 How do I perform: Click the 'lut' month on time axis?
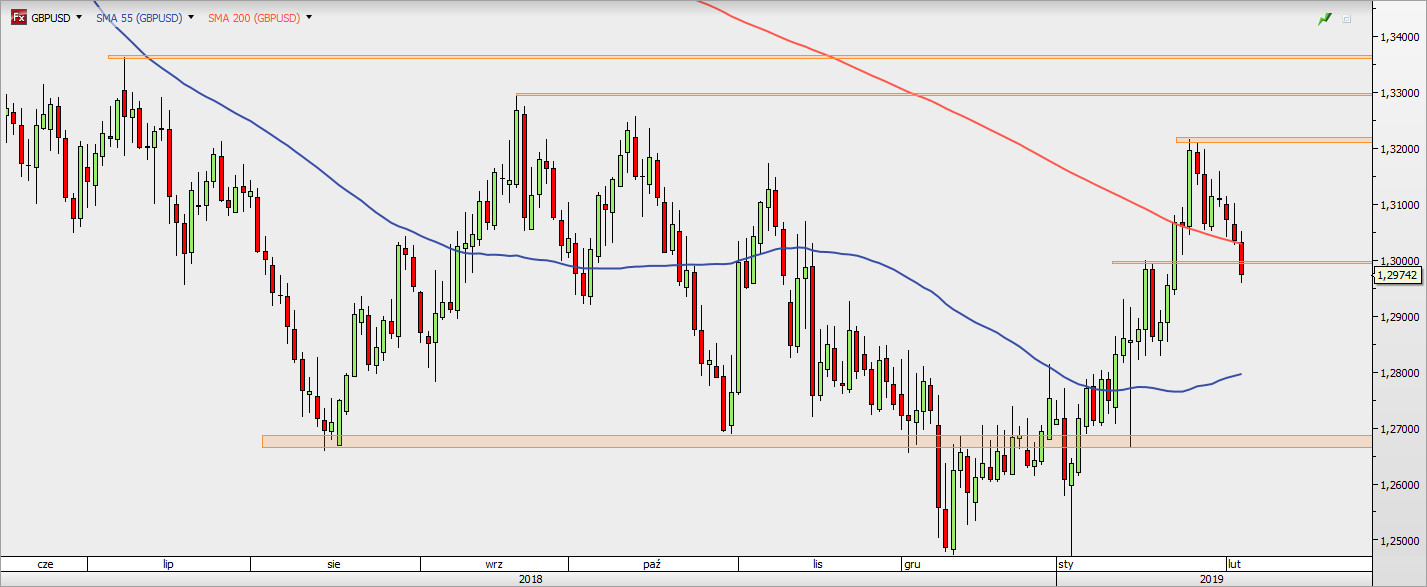[1234, 564]
